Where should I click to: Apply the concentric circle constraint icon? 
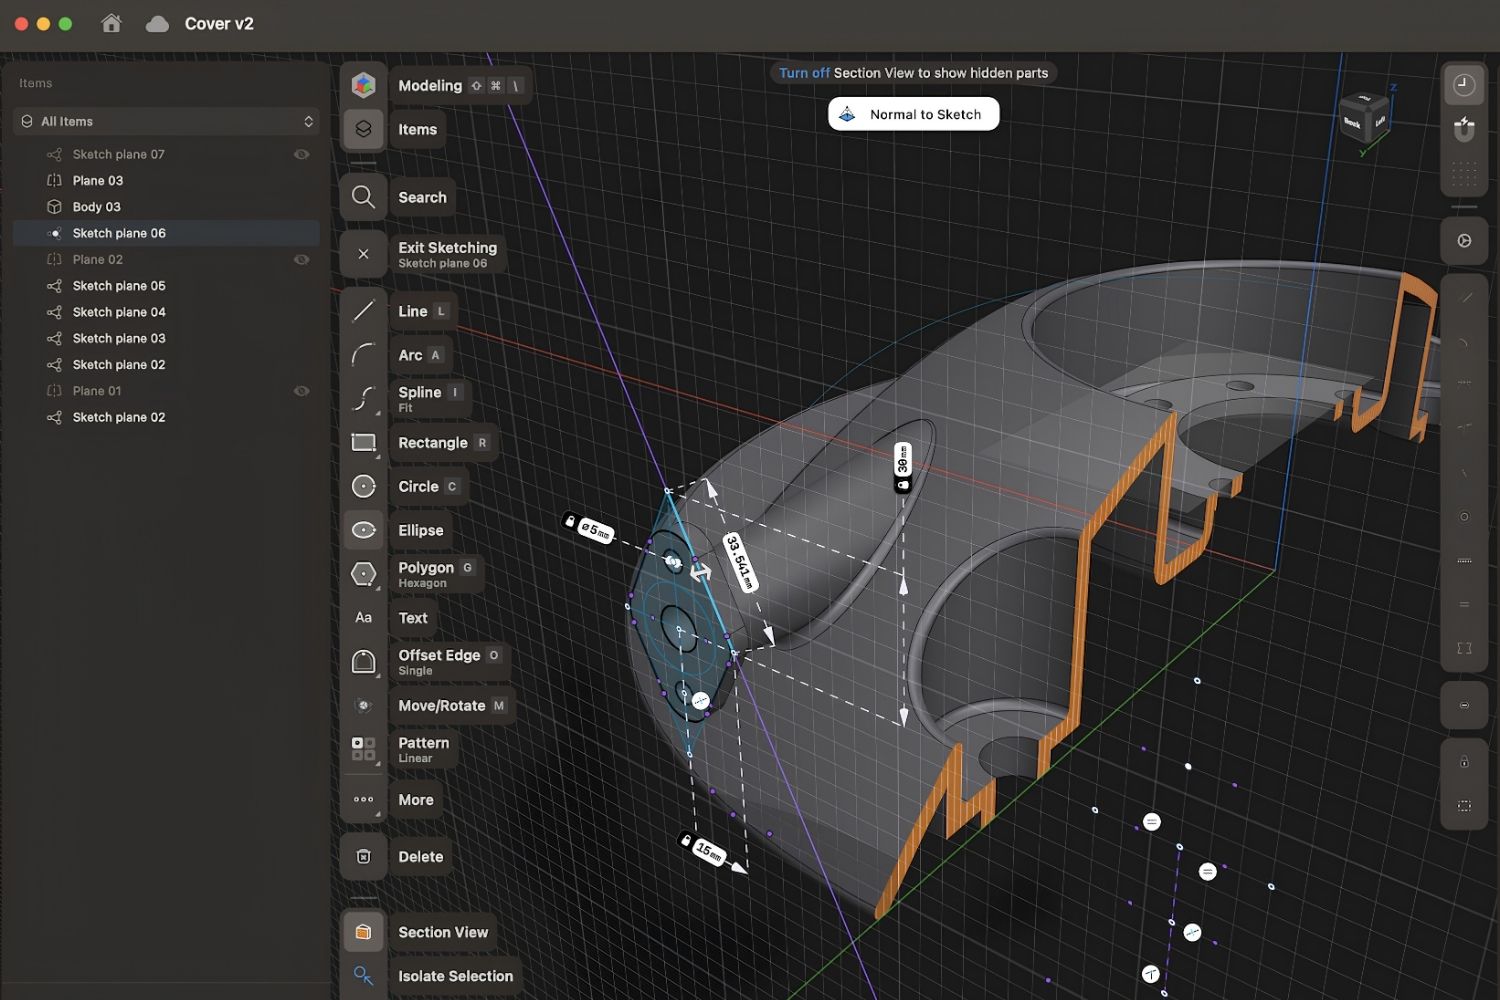[1464, 517]
